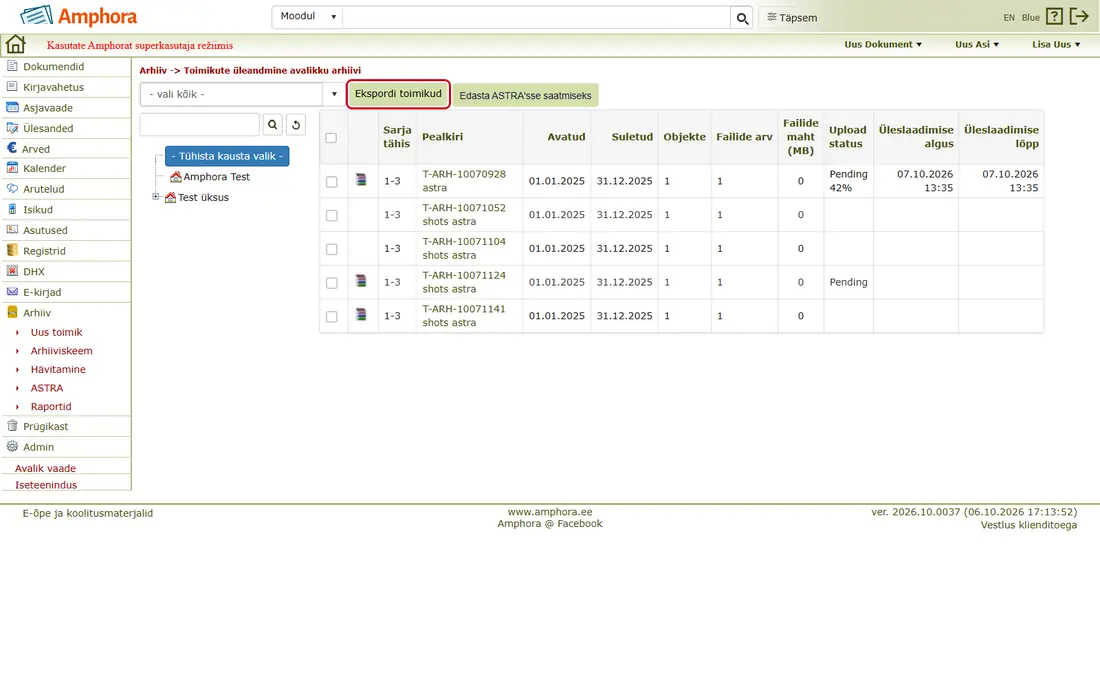Check the box for T-ARH-10071052 row
This screenshot has width=1100, height=688.
tap(332, 215)
